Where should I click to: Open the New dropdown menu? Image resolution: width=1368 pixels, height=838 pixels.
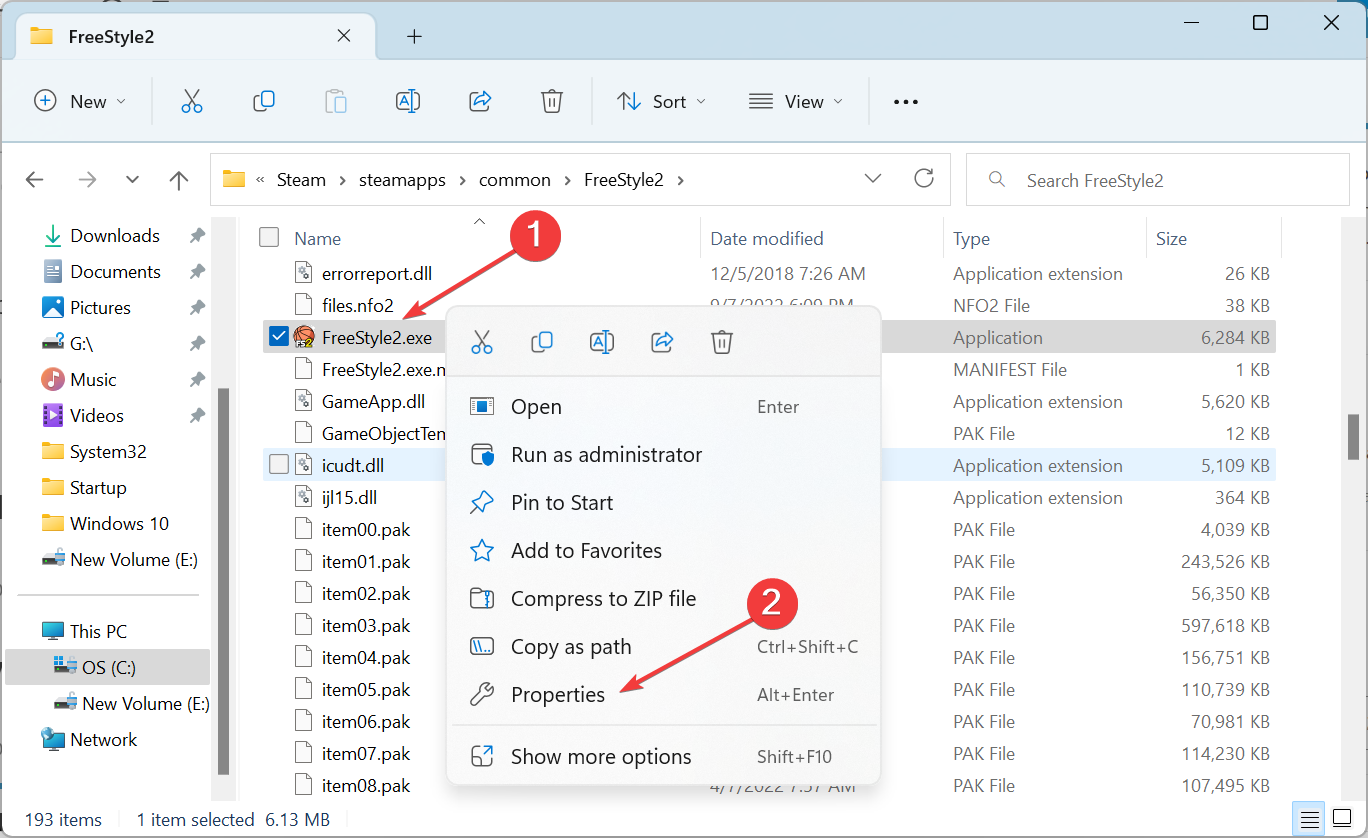(x=80, y=101)
